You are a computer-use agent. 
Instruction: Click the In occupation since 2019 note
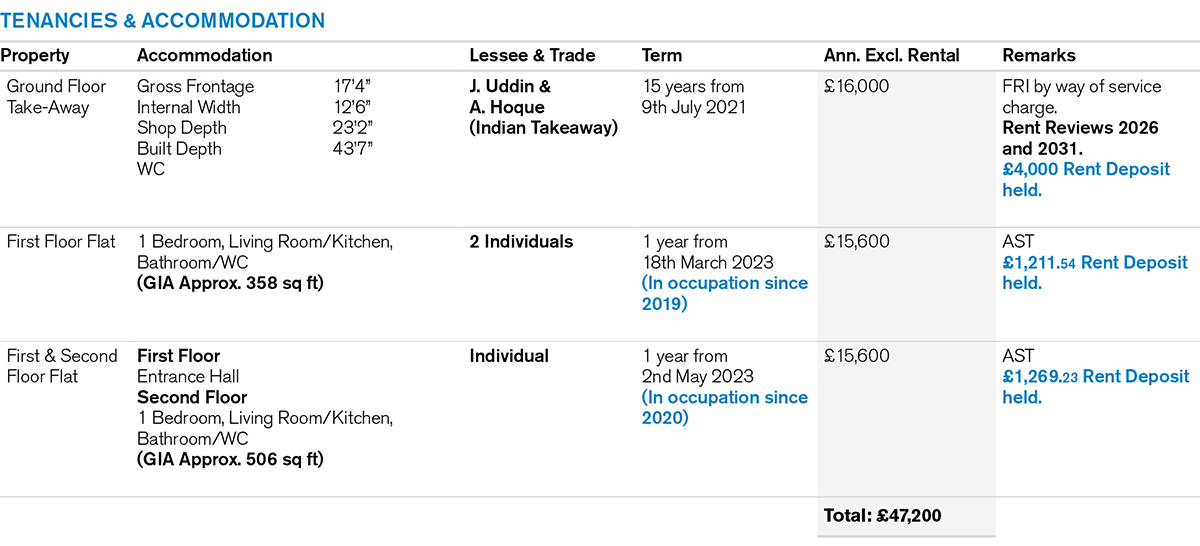(724, 293)
